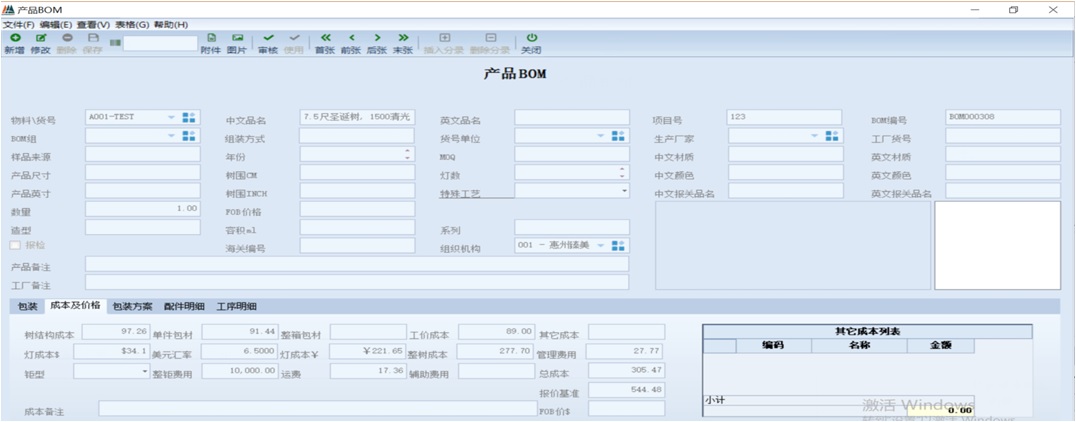Click the 中文品名 input field
Screen dimensions: 1076x422
click(x=358, y=117)
